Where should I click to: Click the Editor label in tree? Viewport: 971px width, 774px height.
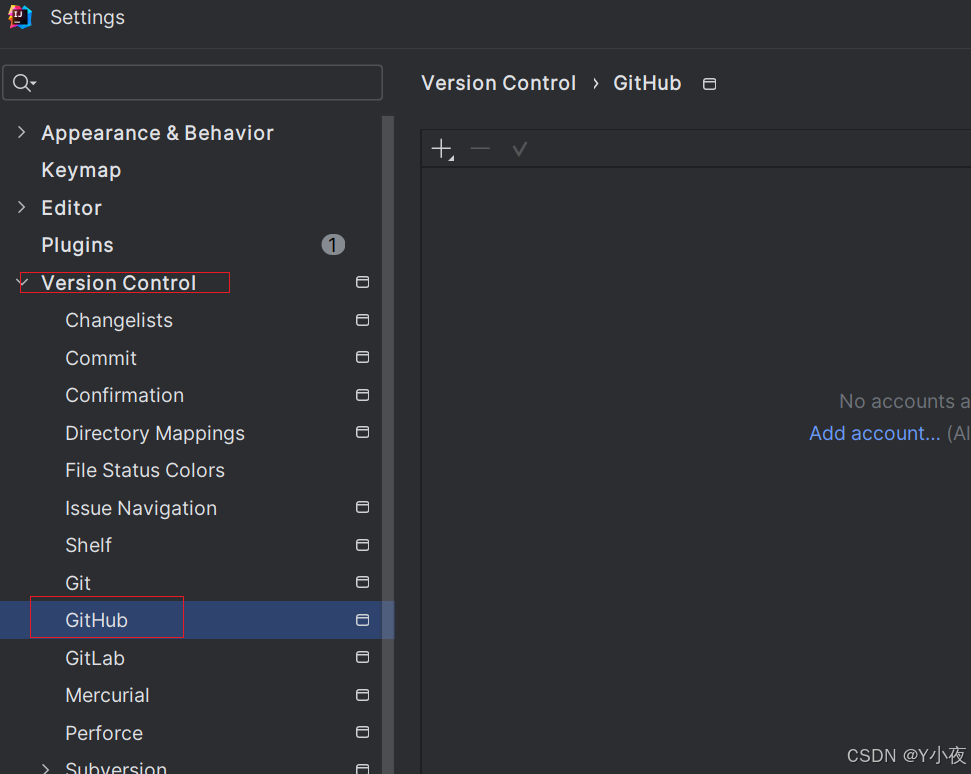pos(71,207)
